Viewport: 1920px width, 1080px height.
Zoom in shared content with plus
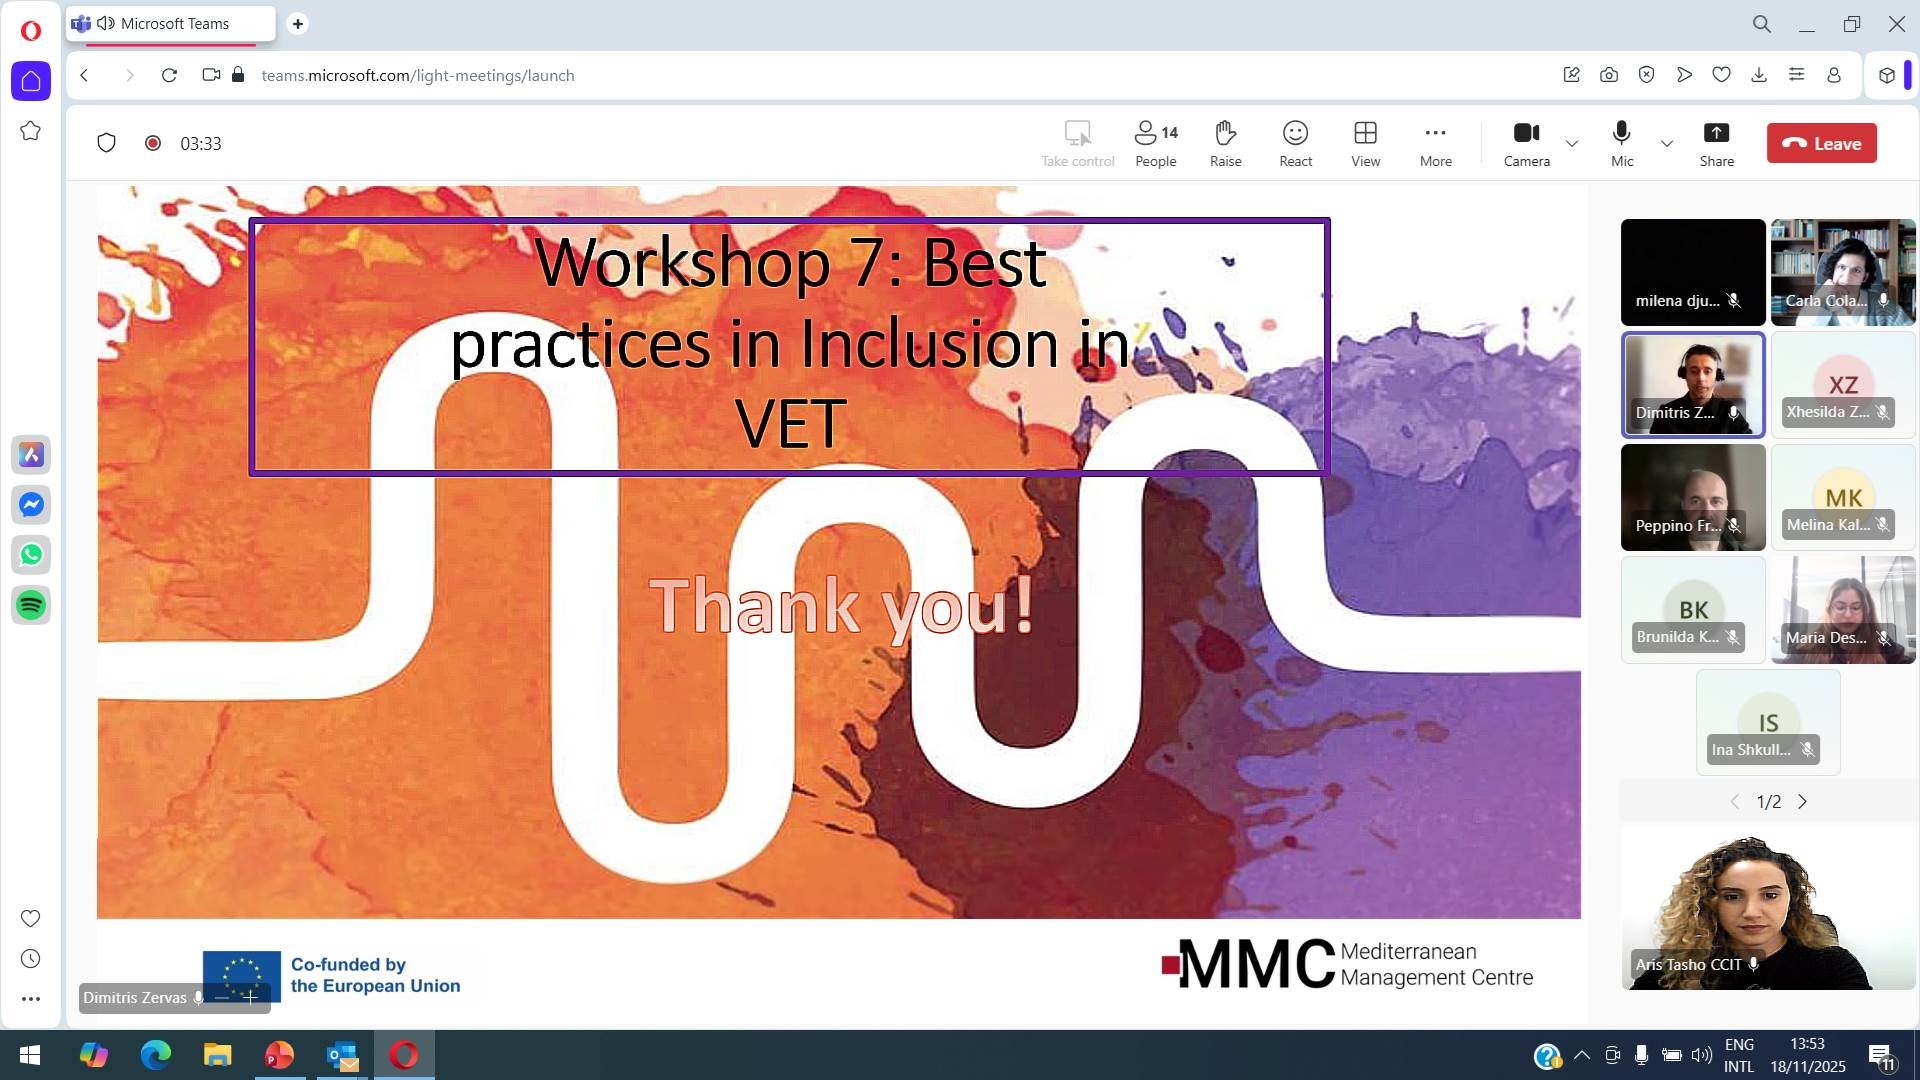click(250, 997)
